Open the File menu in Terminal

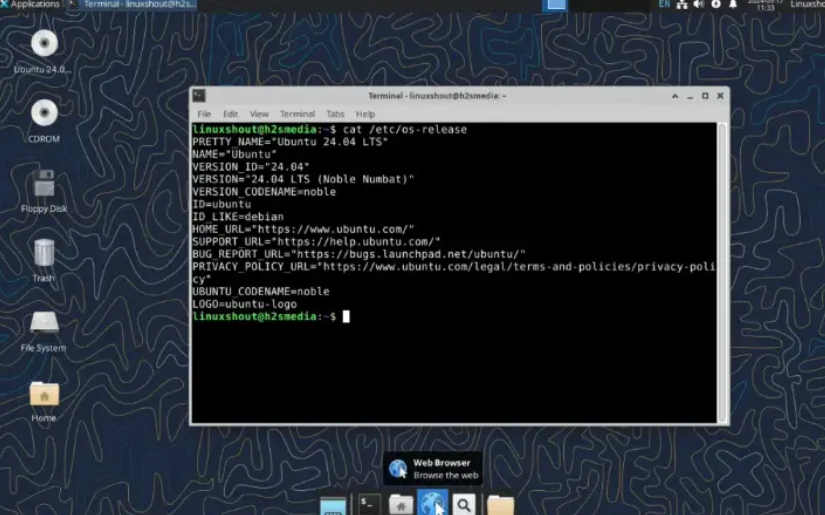tap(204, 114)
